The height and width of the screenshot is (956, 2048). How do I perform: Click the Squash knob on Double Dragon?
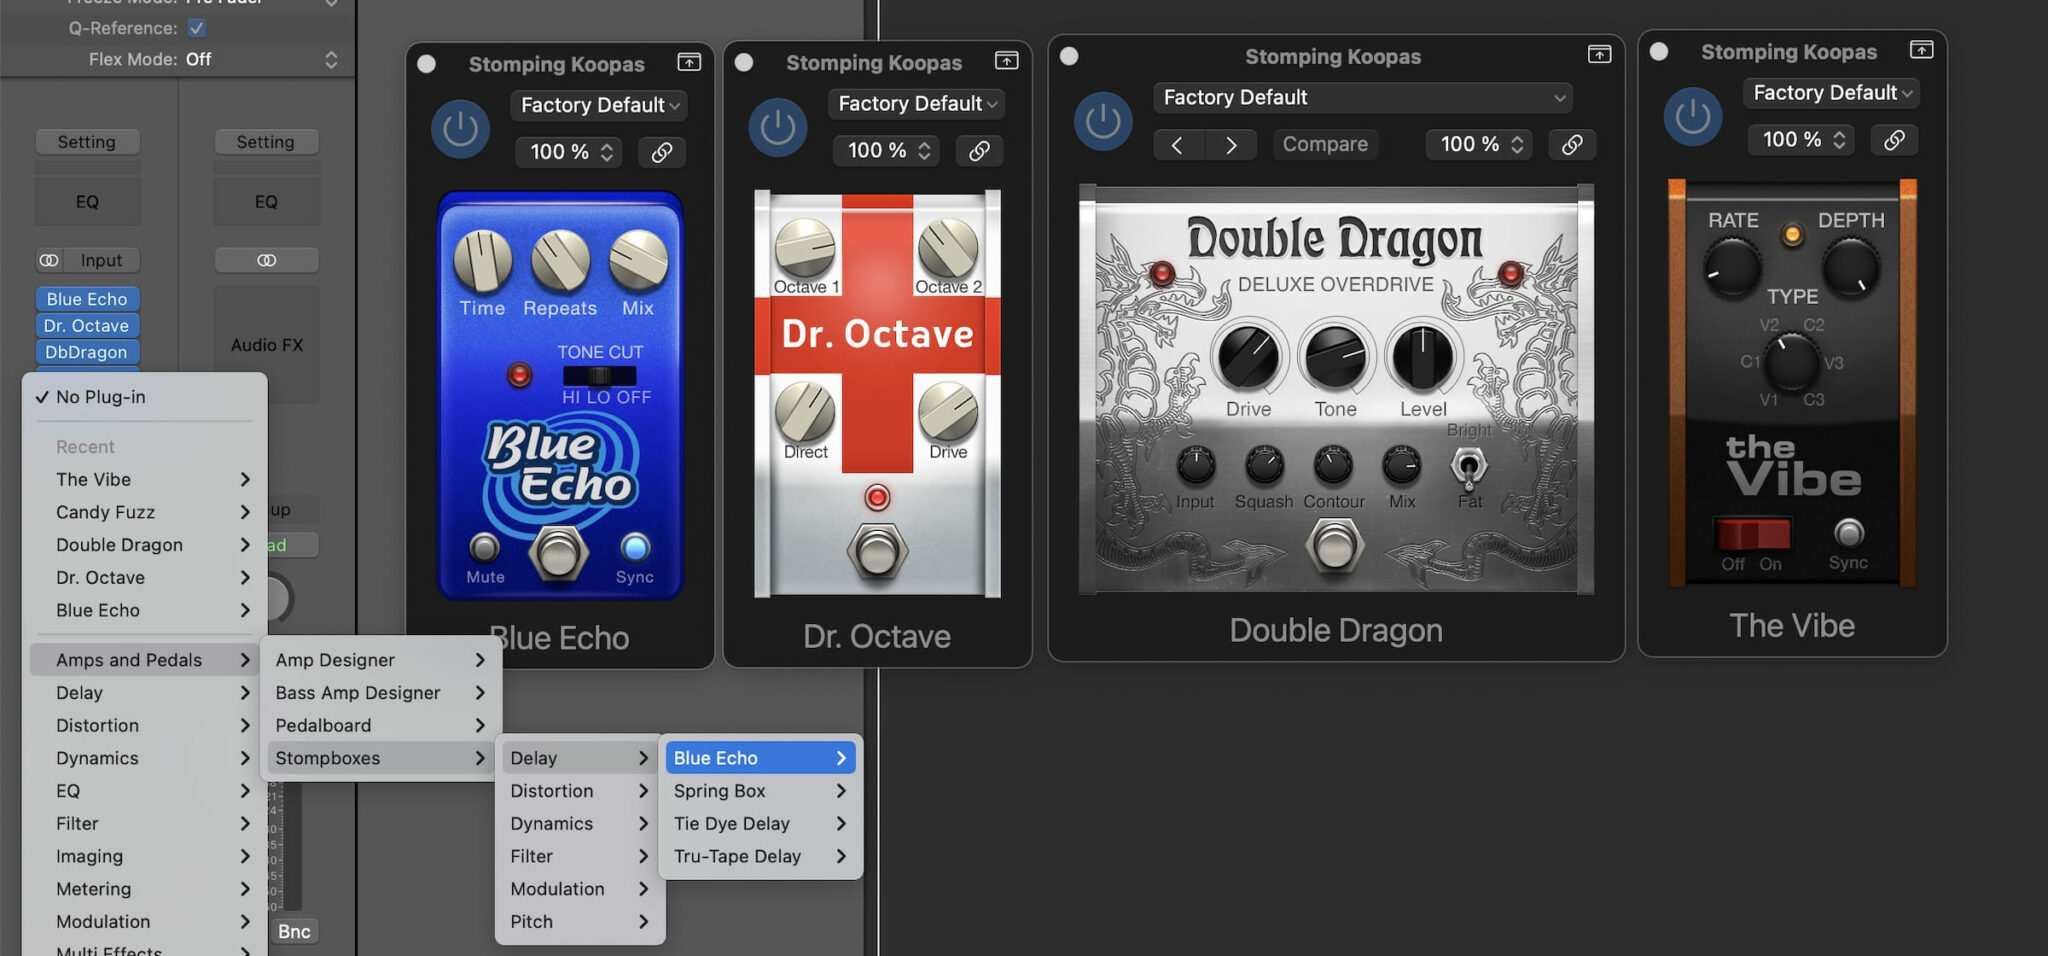click(x=1264, y=465)
